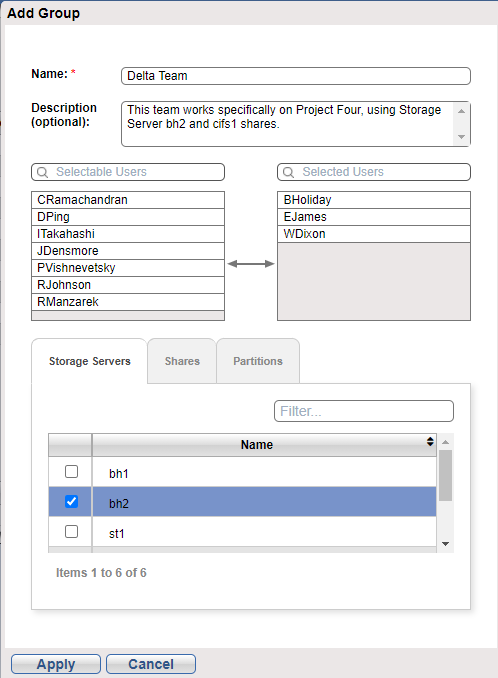Click the double-headed transfer arrow between user lists
Screen dimensions: 498x678
[251, 264]
